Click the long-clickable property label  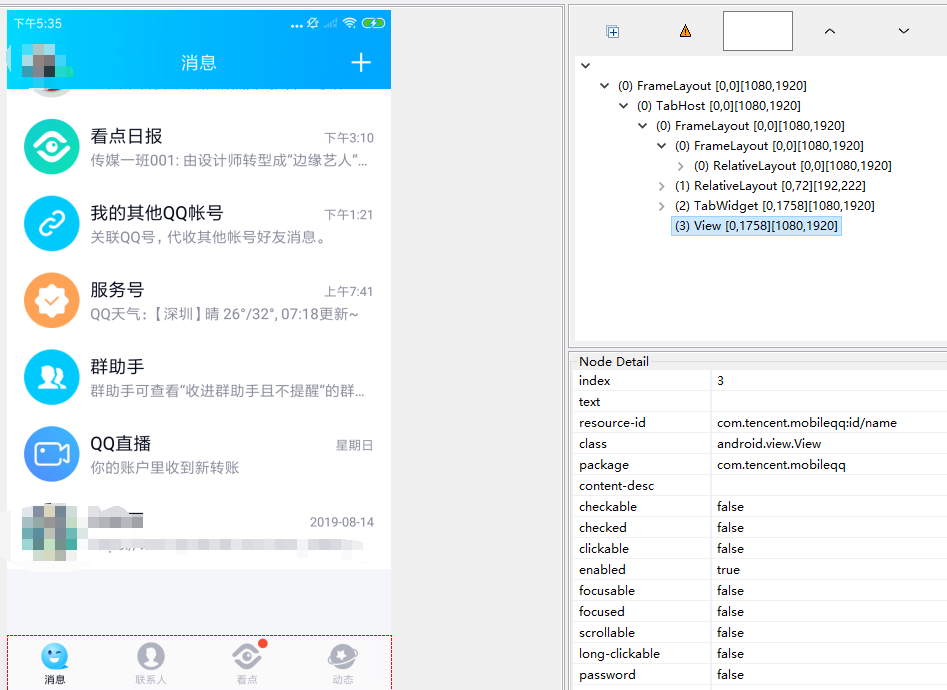[619, 654]
